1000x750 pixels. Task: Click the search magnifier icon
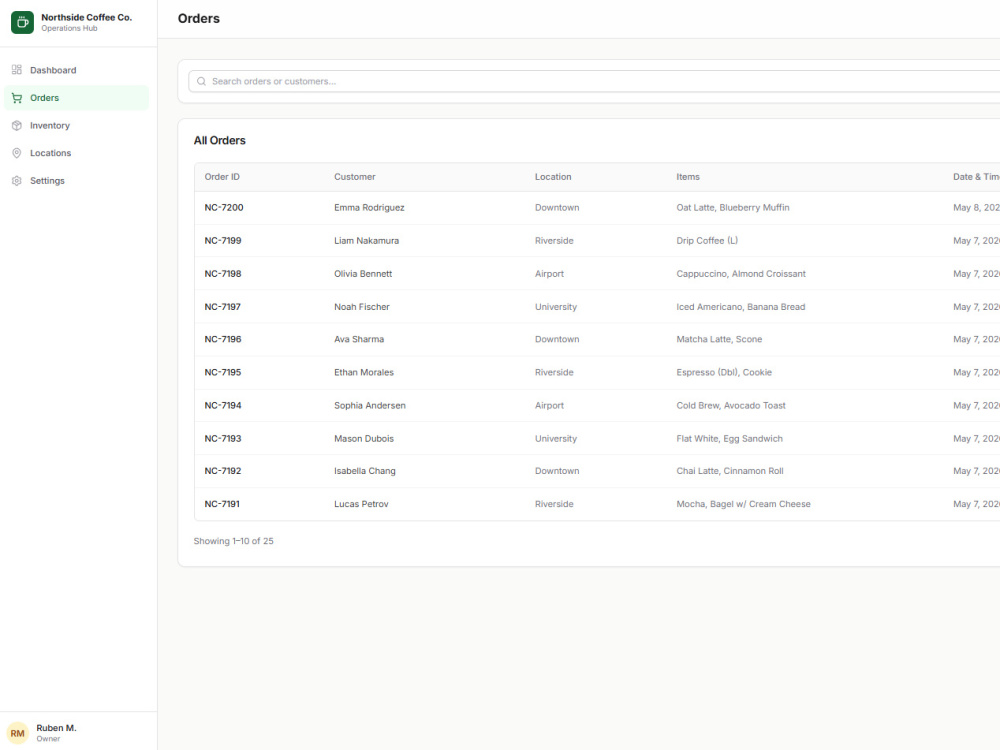[202, 81]
